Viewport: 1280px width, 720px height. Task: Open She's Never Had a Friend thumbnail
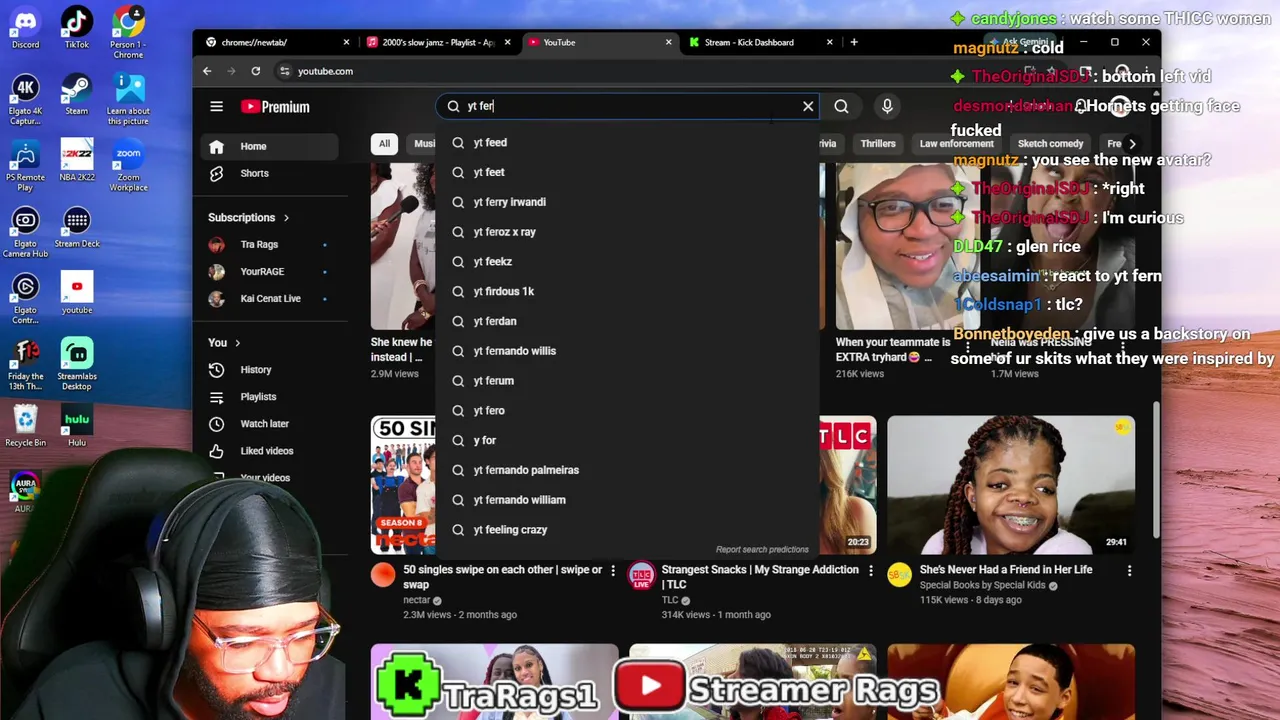(x=1011, y=485)
